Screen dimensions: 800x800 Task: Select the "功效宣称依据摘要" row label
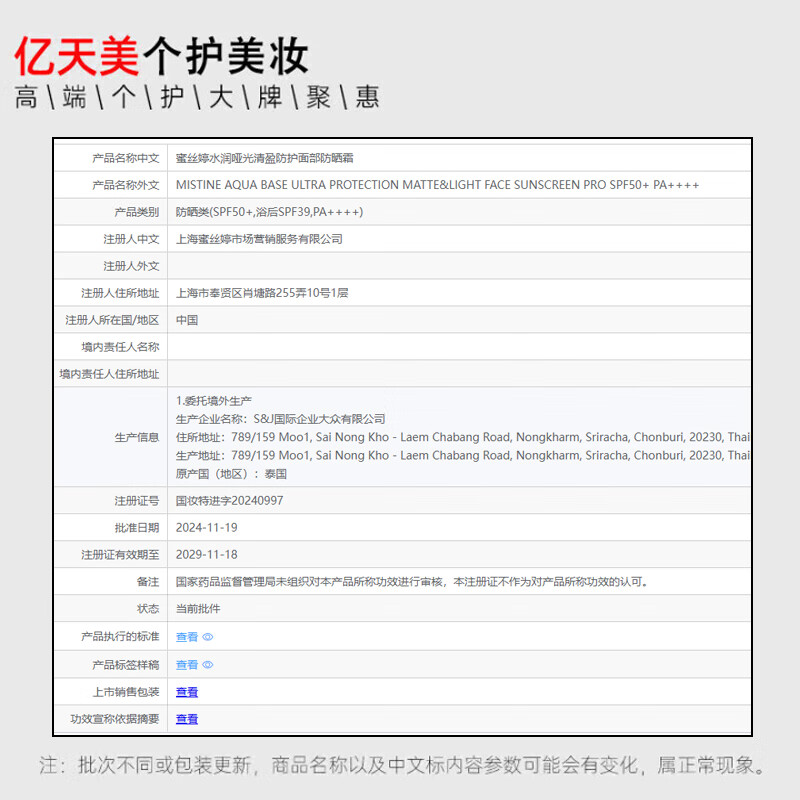click(x=115, y=719)
